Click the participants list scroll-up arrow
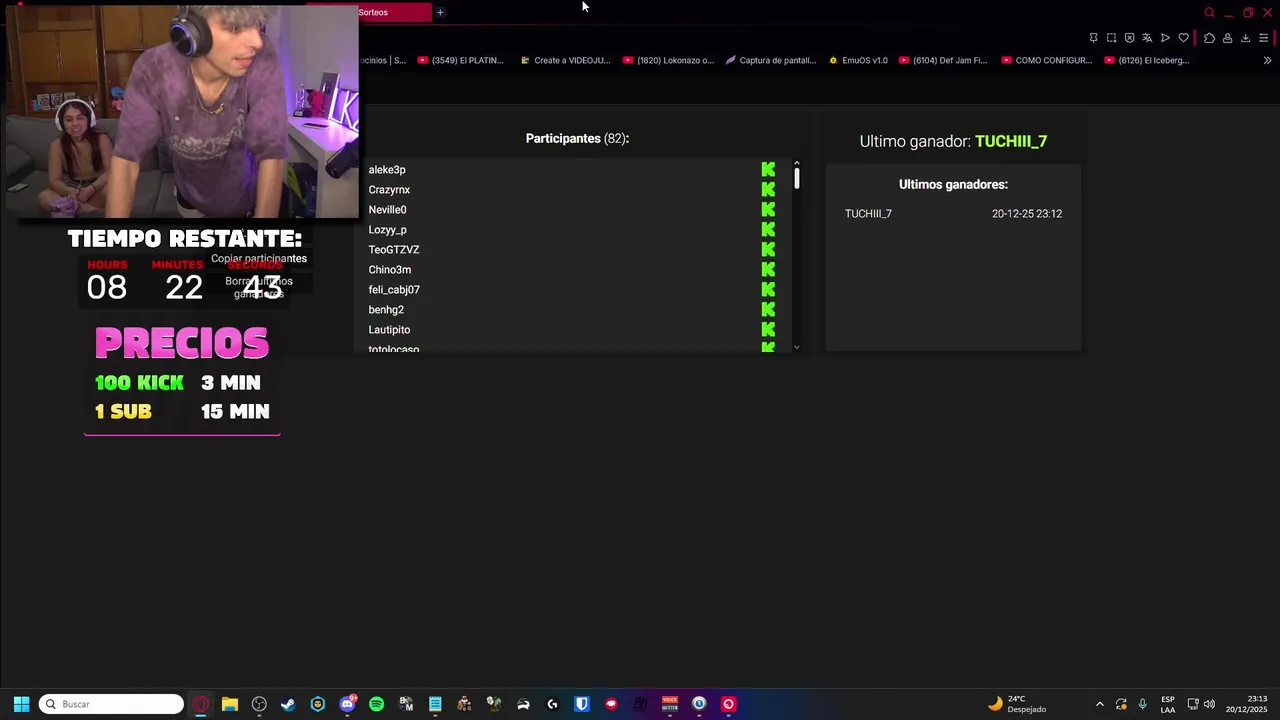This screenshot has width=1280, height=720. [x=797, y=163]
